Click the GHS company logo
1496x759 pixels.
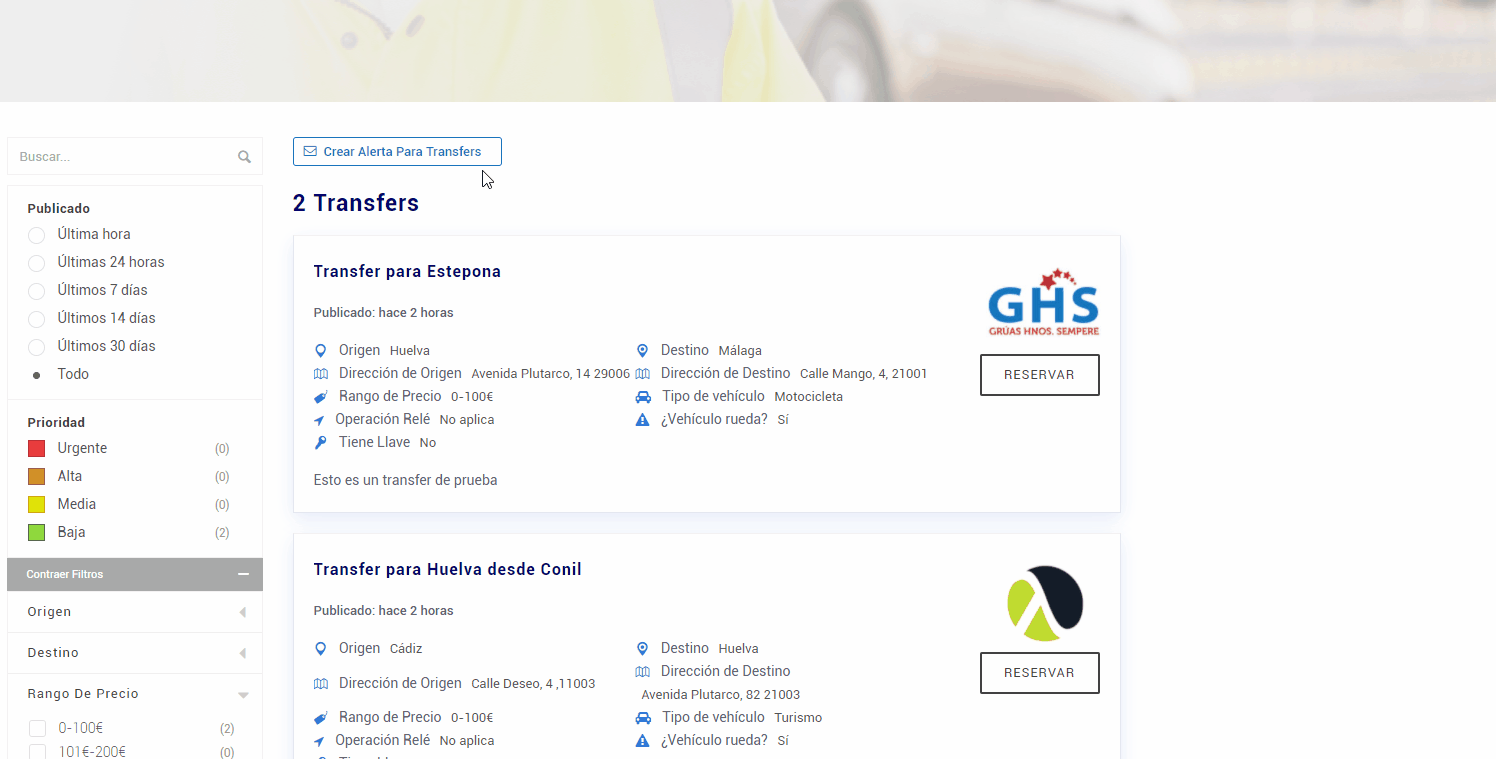[x=1043, y=303]
